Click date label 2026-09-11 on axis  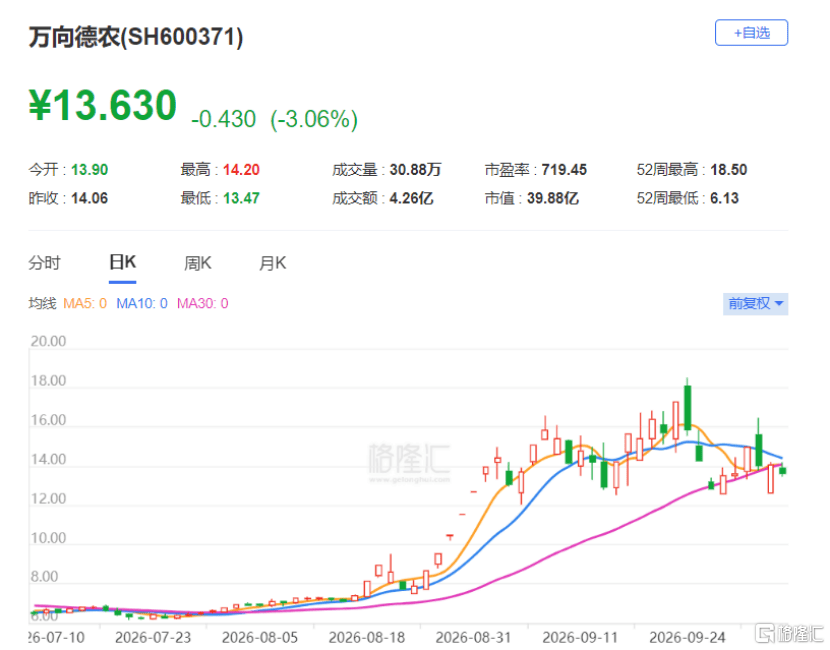coord(581,637)
